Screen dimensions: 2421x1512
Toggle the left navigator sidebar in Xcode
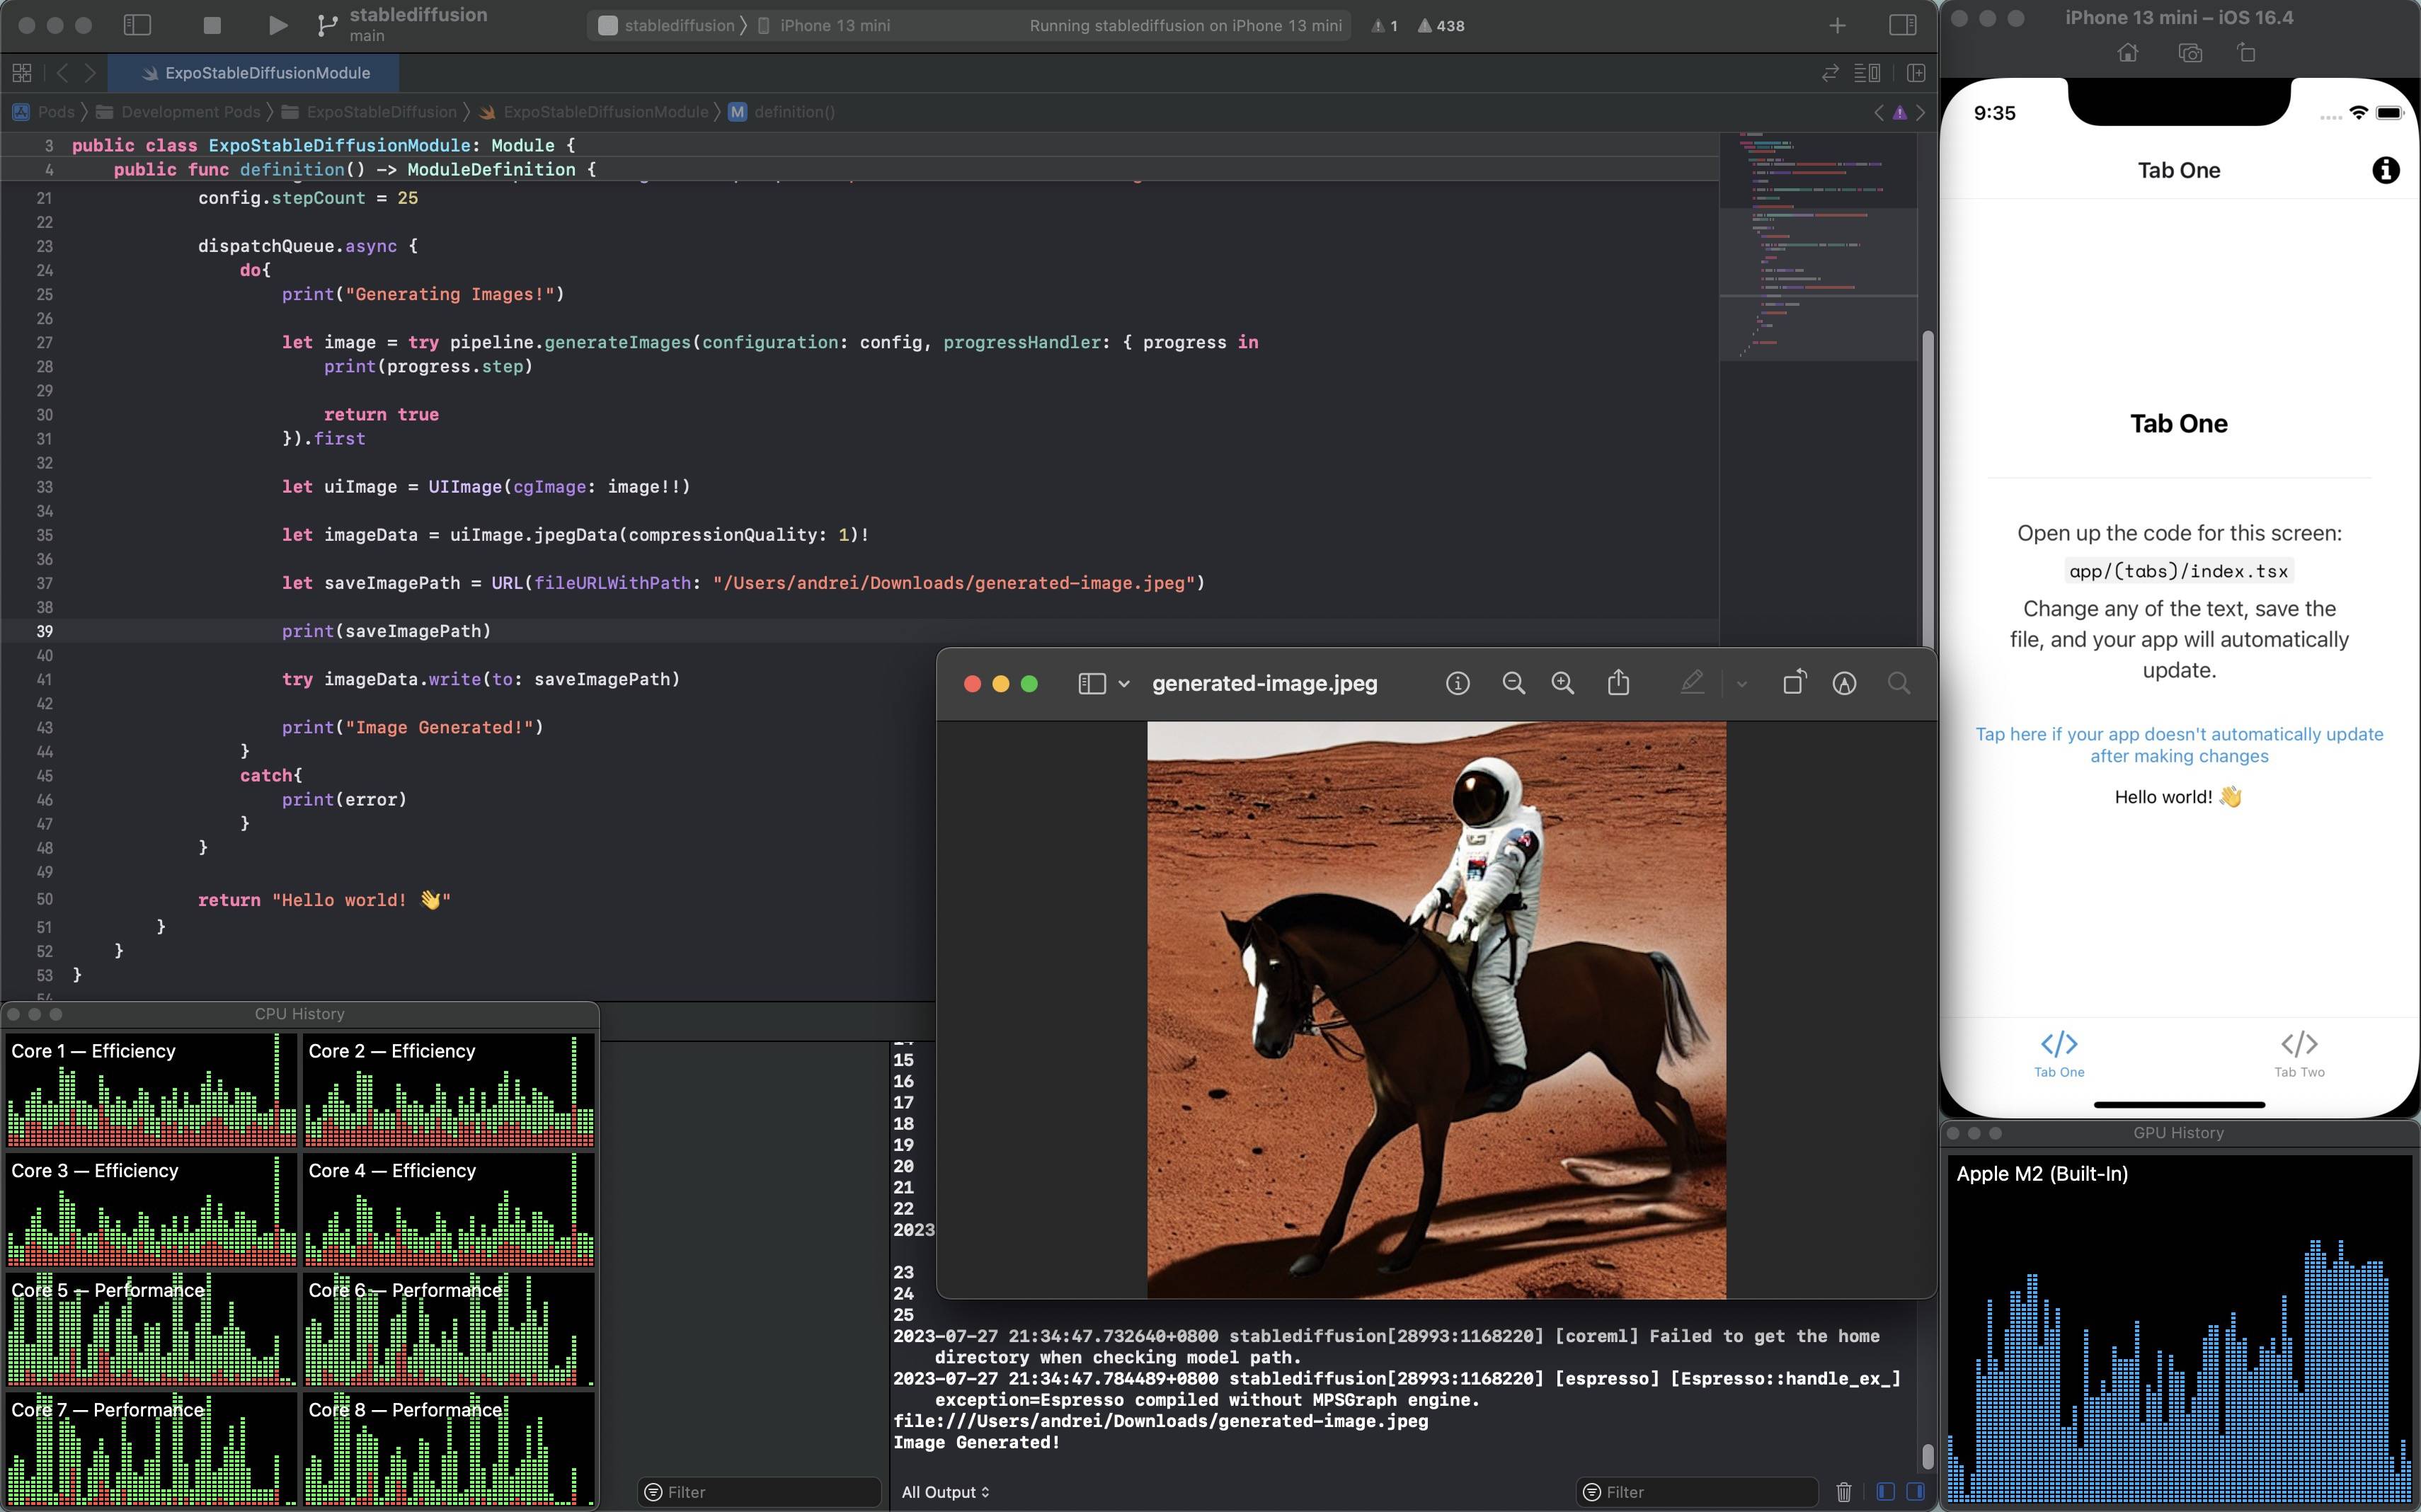tap(137, 26)
